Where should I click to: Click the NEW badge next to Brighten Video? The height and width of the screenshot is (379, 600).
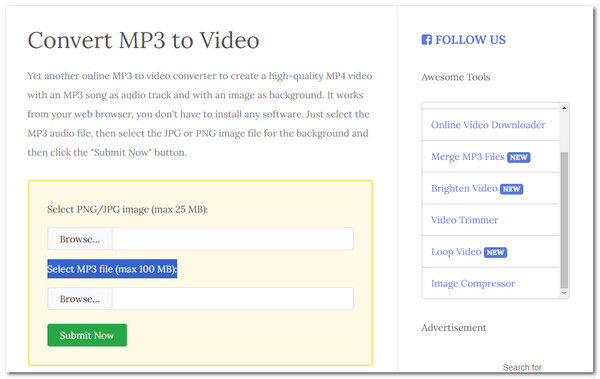511,189
